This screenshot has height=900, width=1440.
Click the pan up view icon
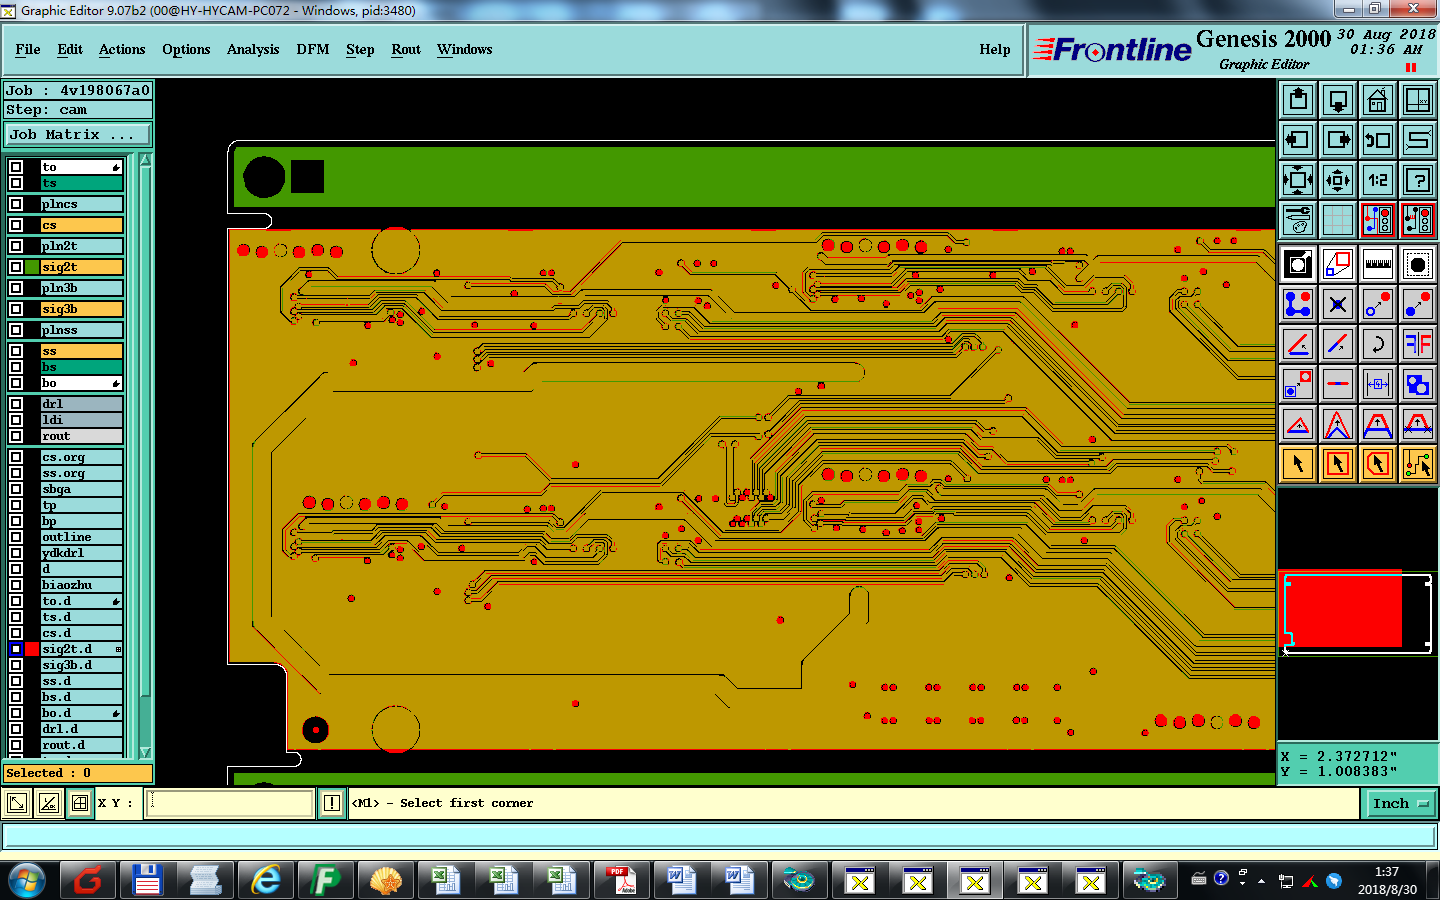click(1298, 100)
